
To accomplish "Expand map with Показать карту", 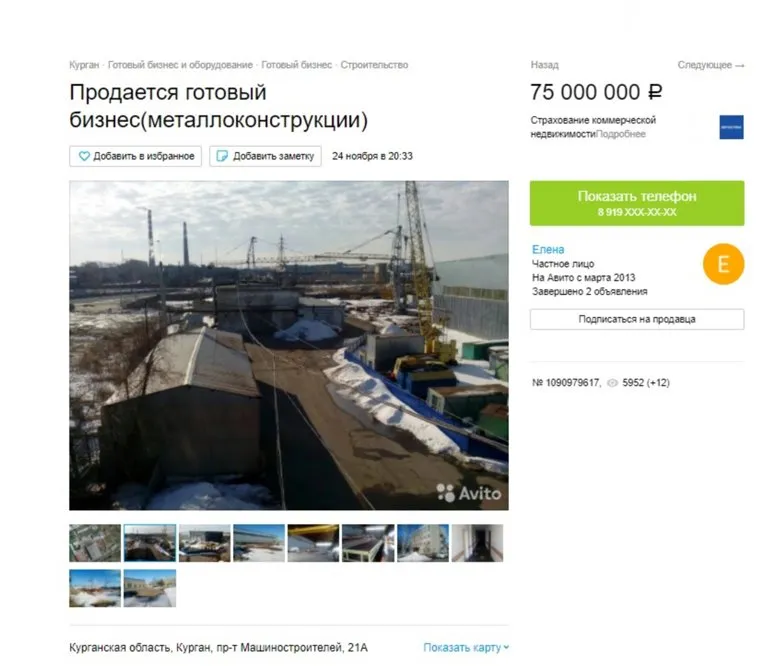I will (x=466, y=648).
